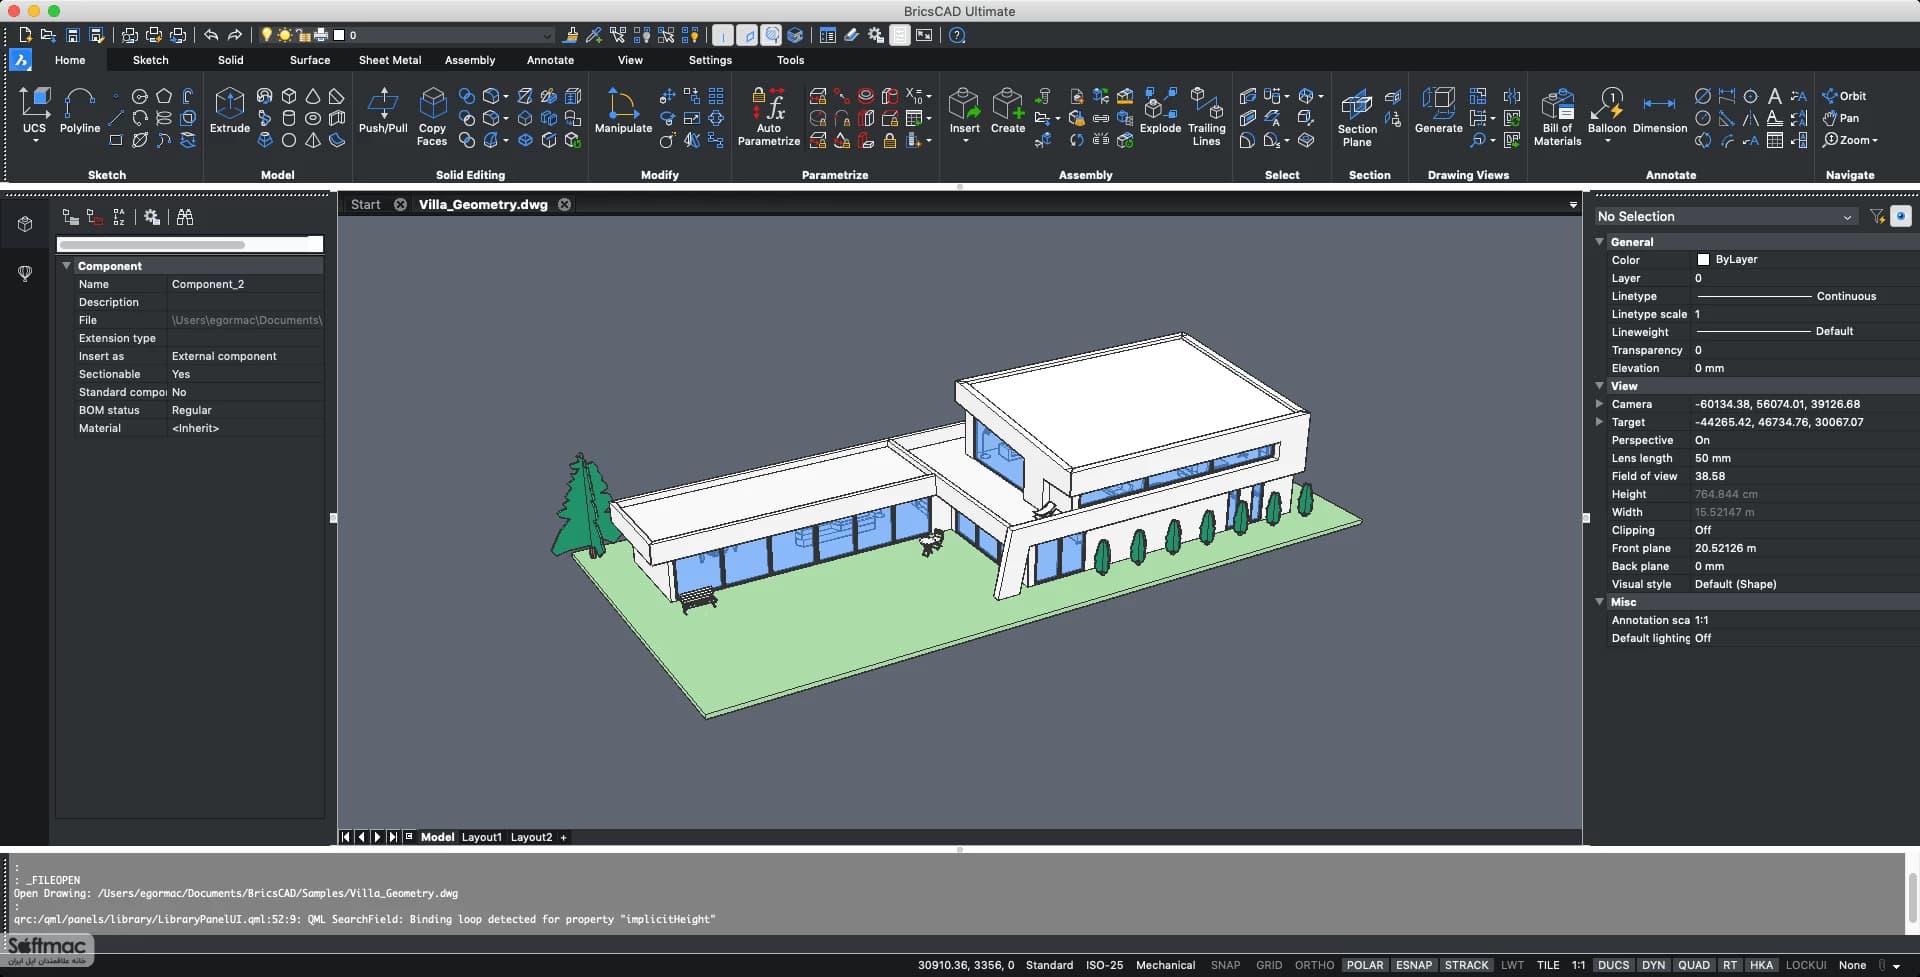Disable POLAR tracking

tap(1364, 965)
